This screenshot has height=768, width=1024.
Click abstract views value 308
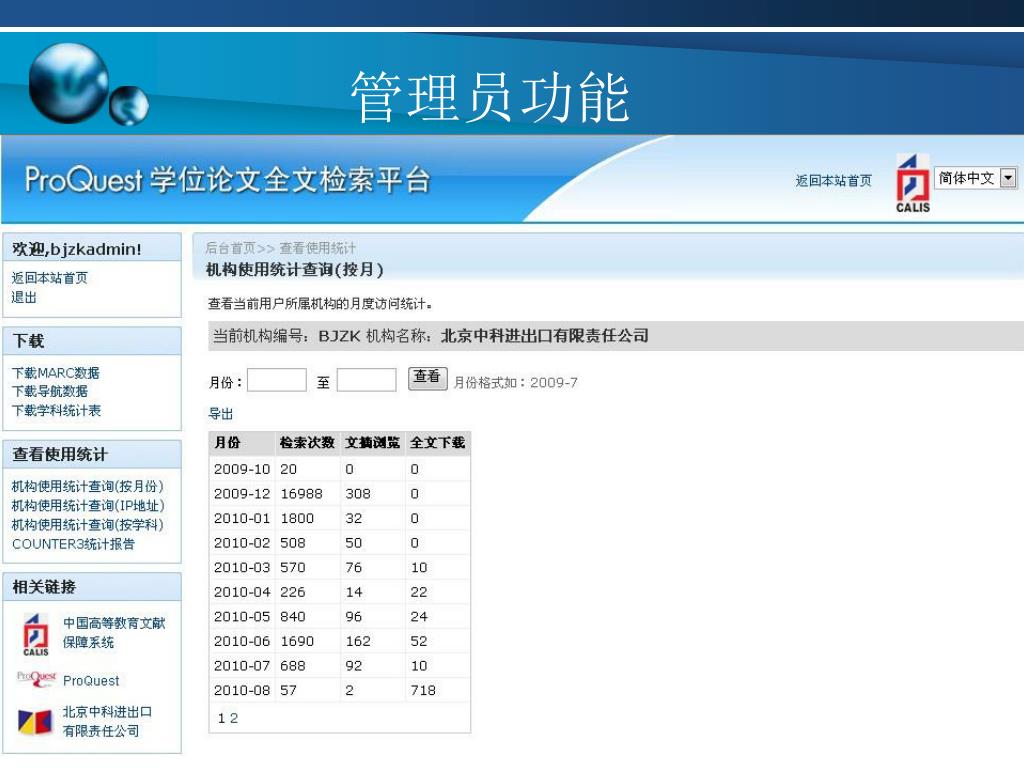(358, 494)
